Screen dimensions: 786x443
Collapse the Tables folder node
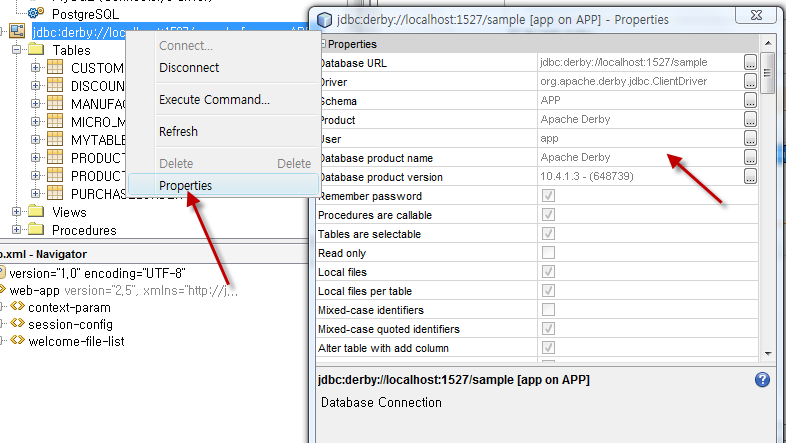[17, 50]
